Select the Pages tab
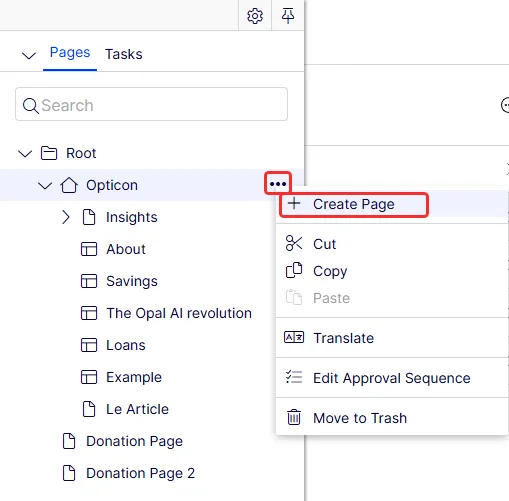 (70, 52)
